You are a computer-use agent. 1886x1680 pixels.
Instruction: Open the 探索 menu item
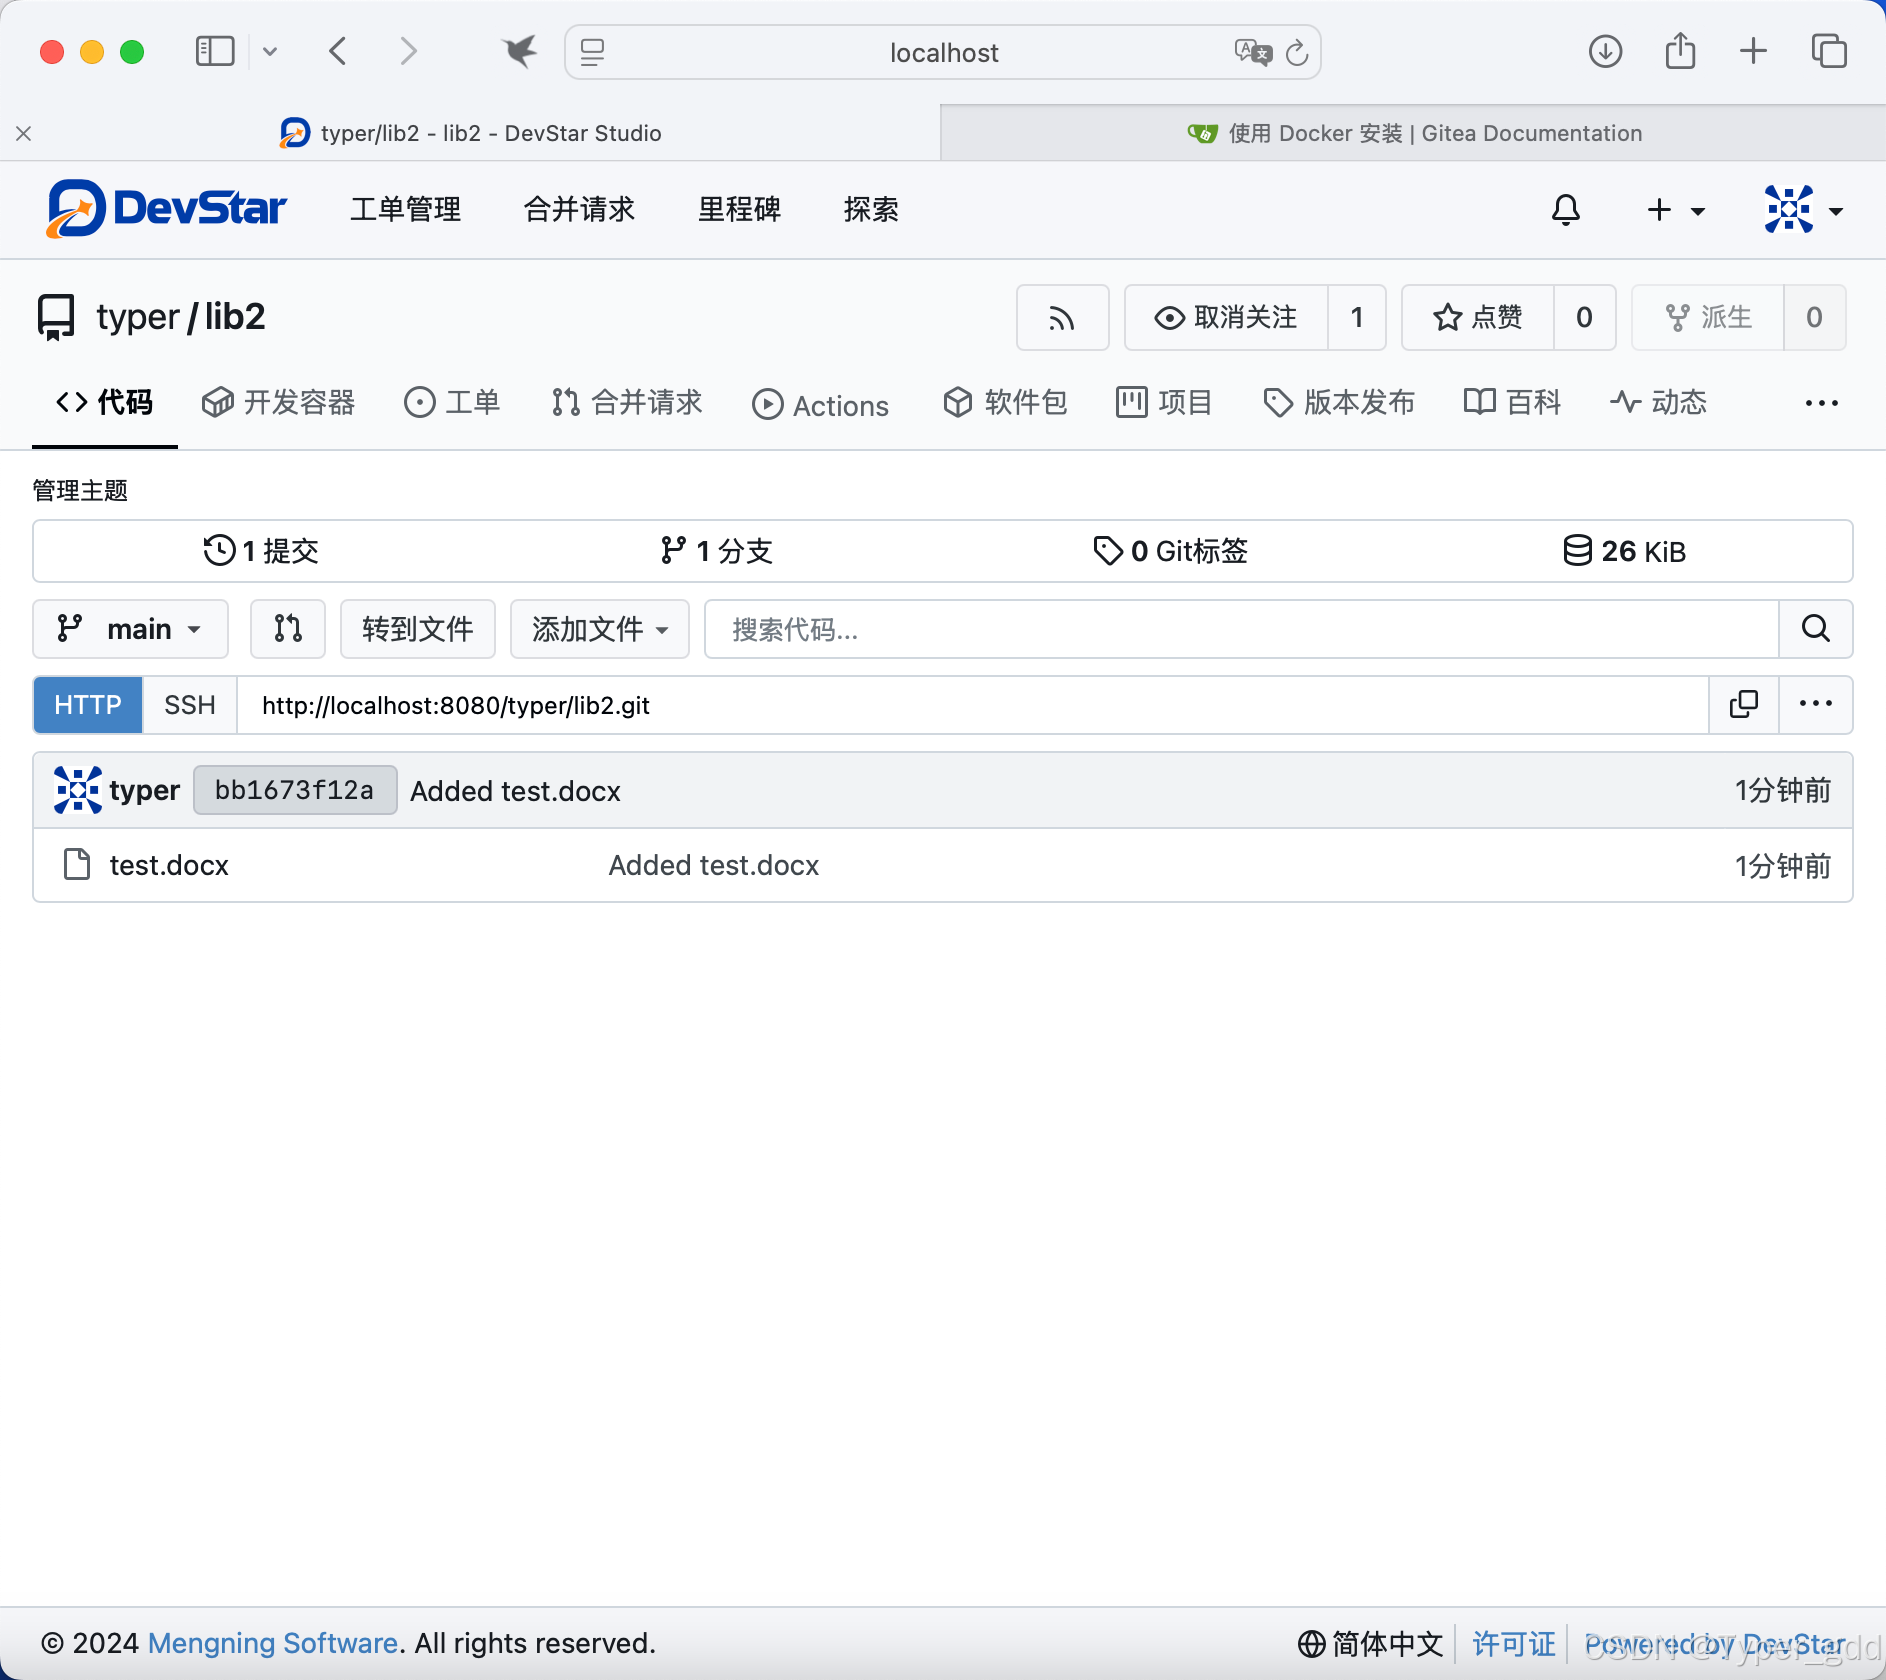[871, 210]
